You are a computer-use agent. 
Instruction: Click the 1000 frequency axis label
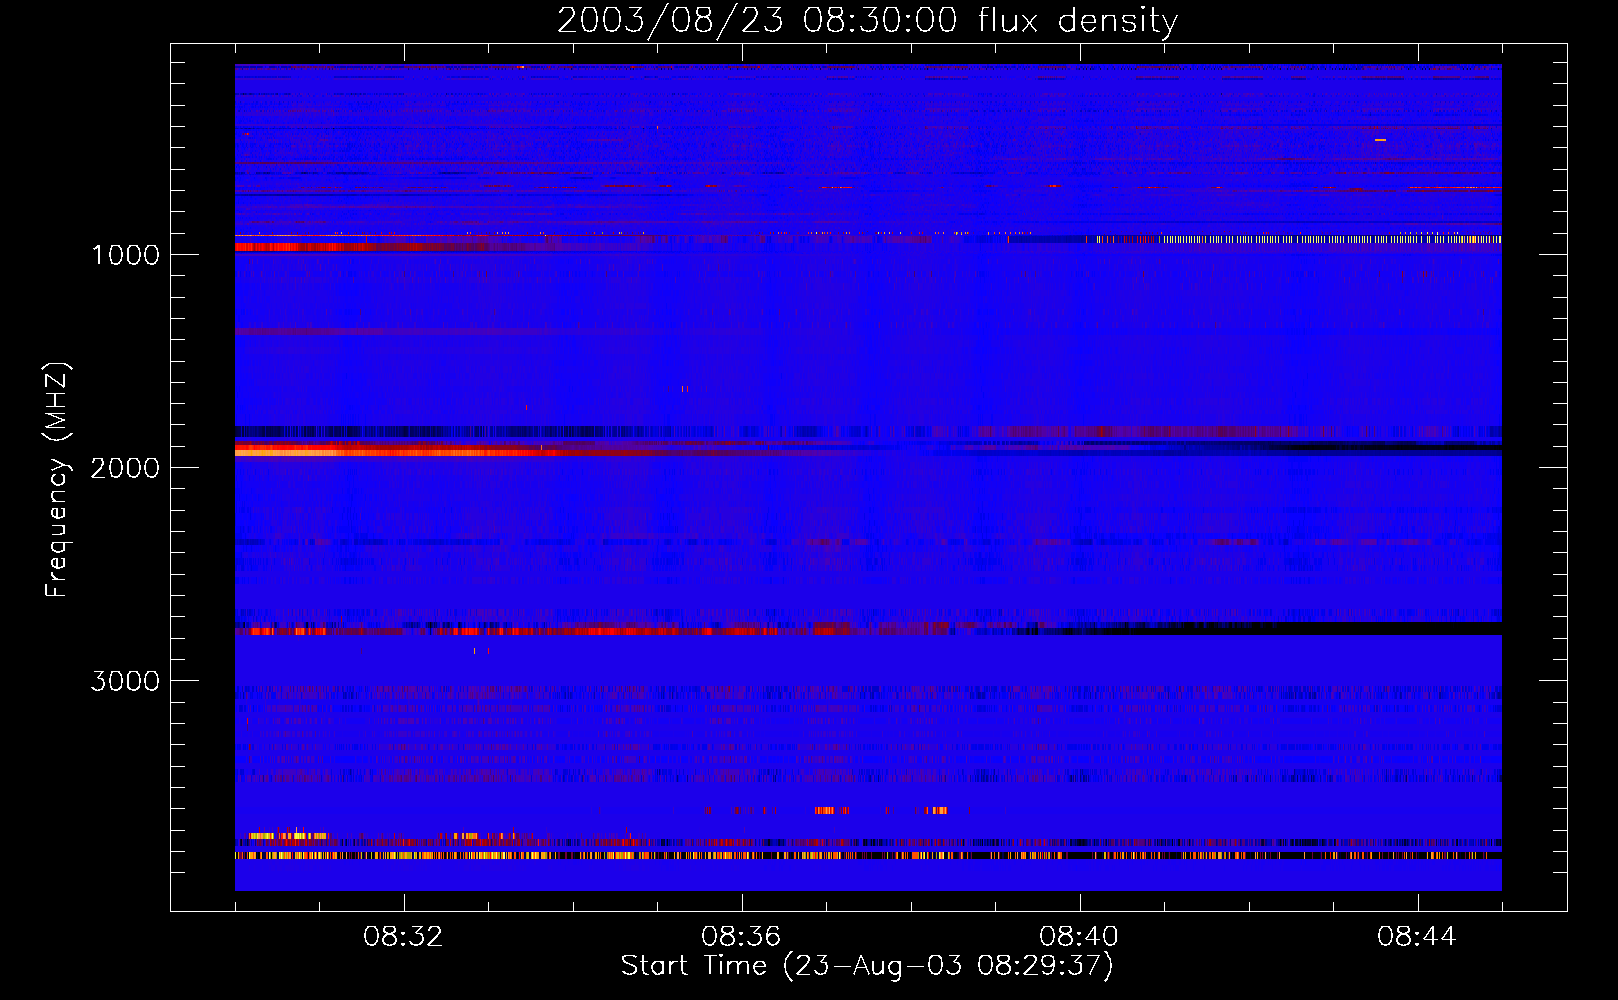[125, 255]
